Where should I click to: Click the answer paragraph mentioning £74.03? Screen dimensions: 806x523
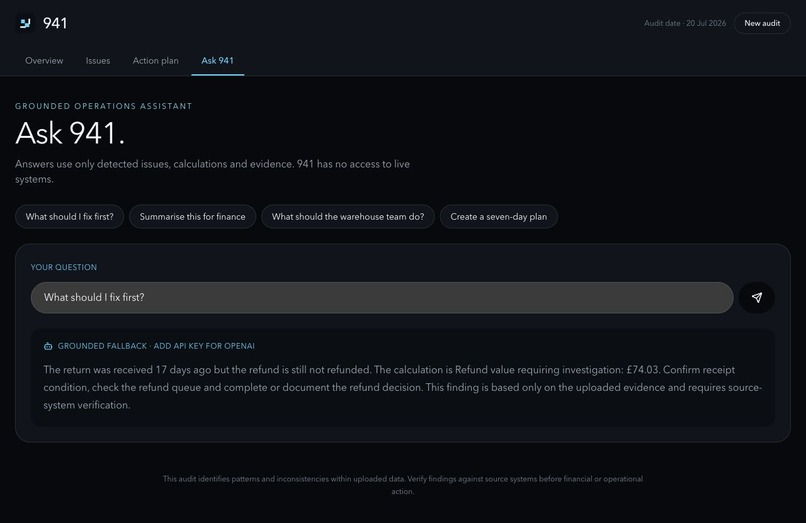click(x=402, y=387)
